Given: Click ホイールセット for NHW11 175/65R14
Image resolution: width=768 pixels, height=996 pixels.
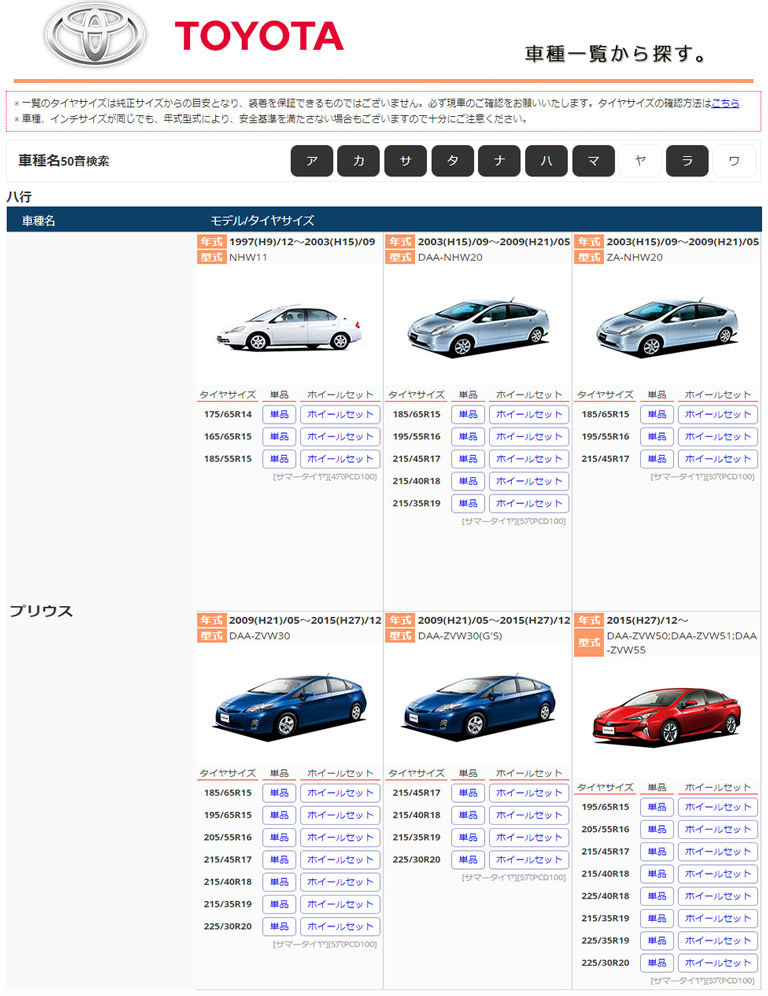Looking at the screenshot, I should [340, 414].
